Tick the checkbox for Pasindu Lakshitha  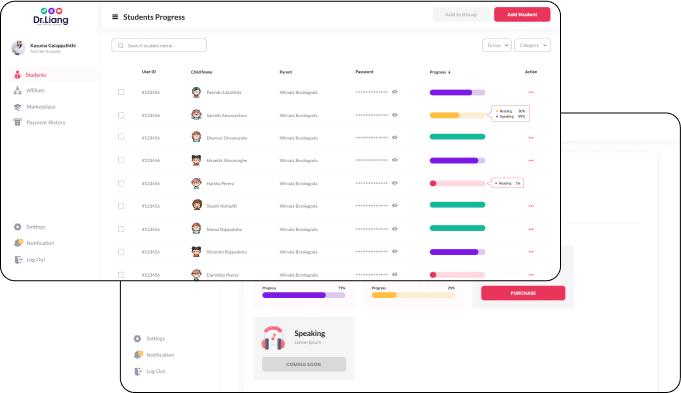click(x=121, y=92)
